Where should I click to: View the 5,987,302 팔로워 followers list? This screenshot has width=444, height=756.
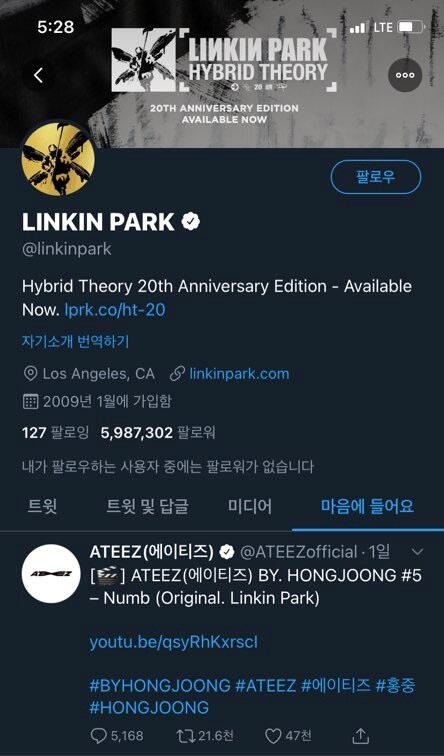(x=158, y=432)
